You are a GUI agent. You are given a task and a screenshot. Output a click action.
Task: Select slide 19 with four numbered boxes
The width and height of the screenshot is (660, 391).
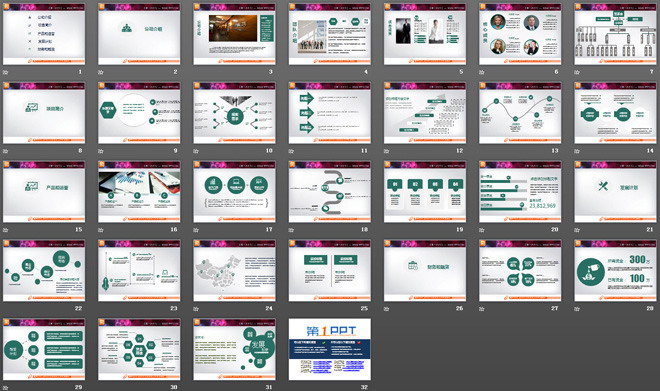pyautogui.click(x=425, y=192)
